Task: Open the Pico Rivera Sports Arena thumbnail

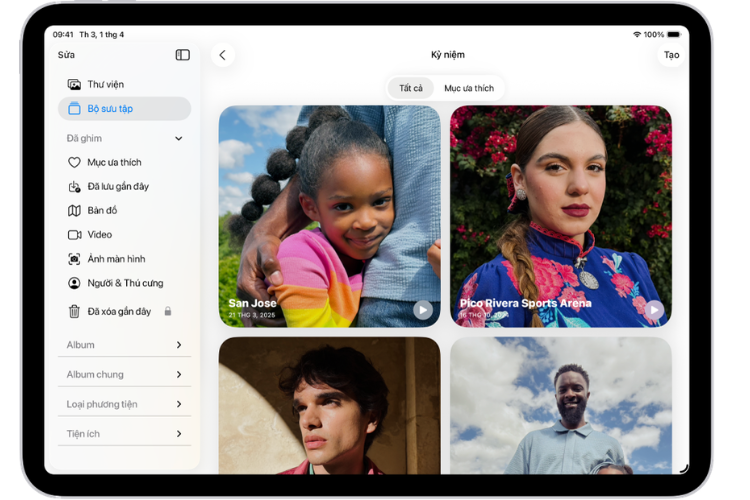Action: point(561,216)
